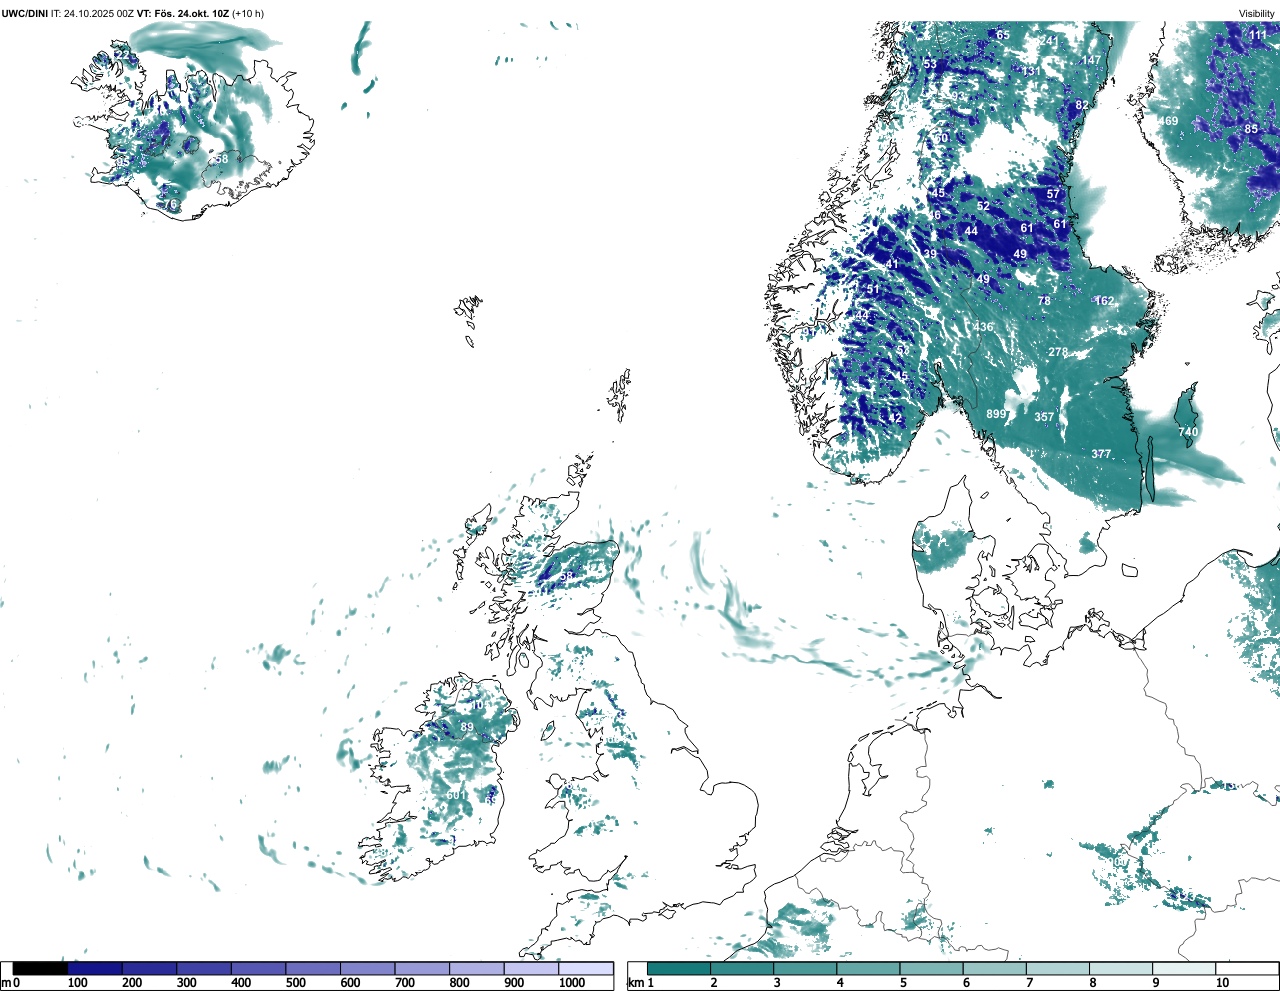Click the black 0–100 m legend swatch
This screenshot has height=991, width=1280.
(40, 968)
